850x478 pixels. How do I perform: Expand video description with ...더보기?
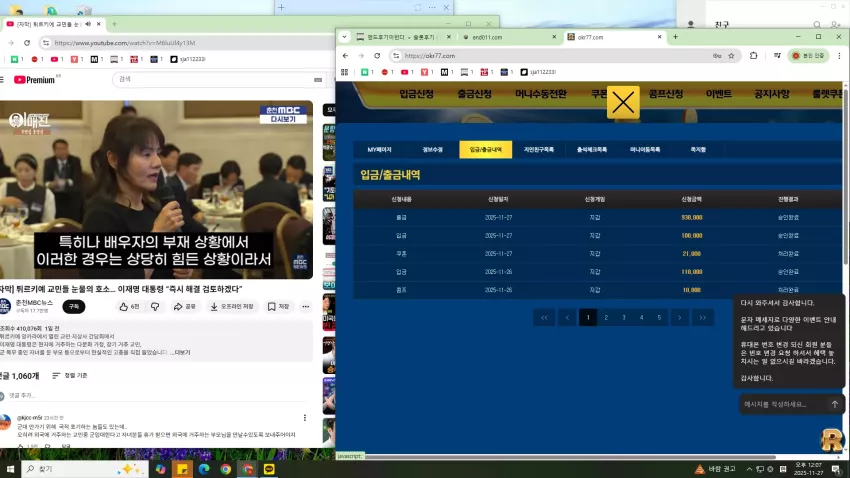pos(181,352)
